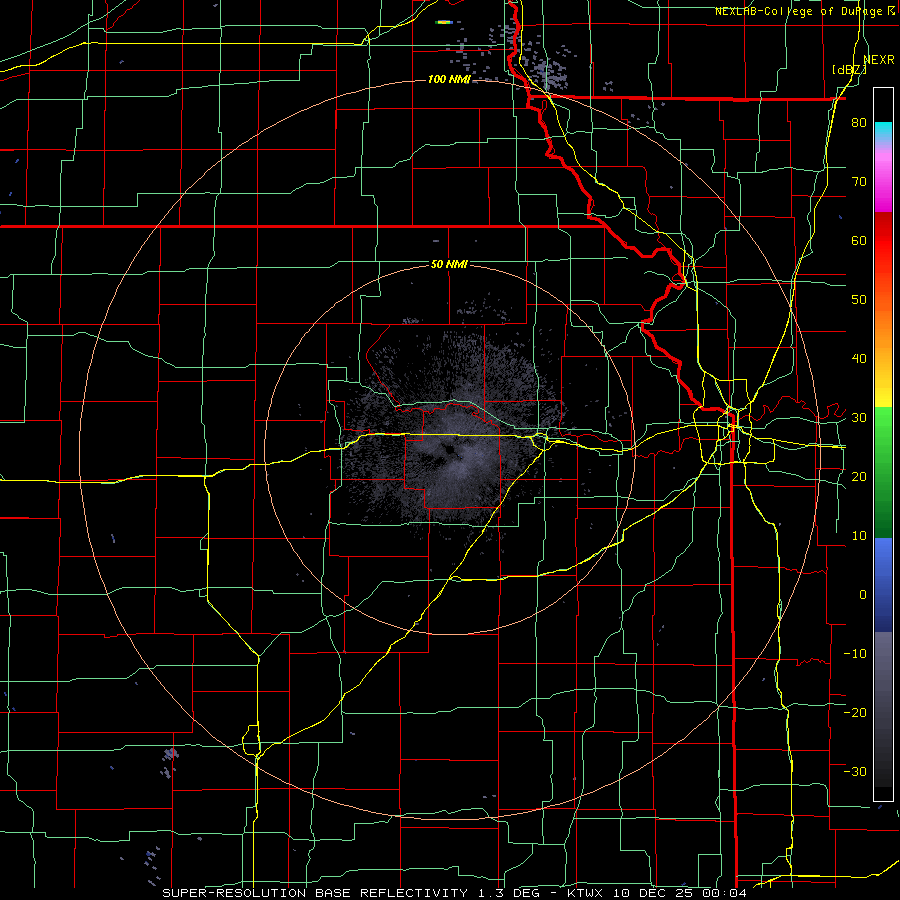Click the blue band of the color bar
The width and height of the screenshot is (900, 900).
(883, 584)
